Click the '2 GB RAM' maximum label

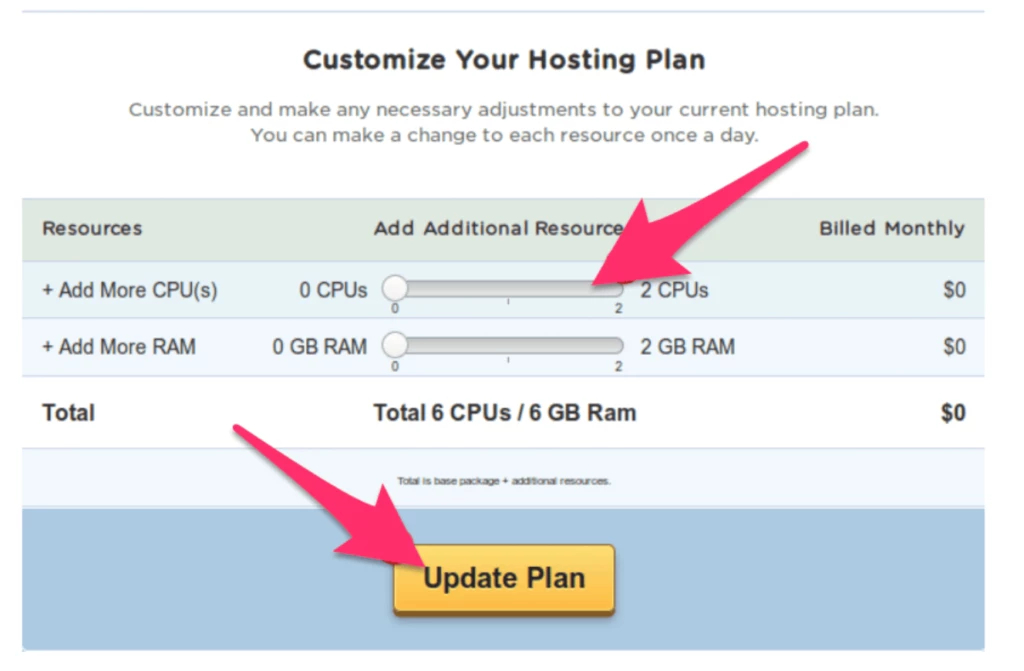(687, 347)
